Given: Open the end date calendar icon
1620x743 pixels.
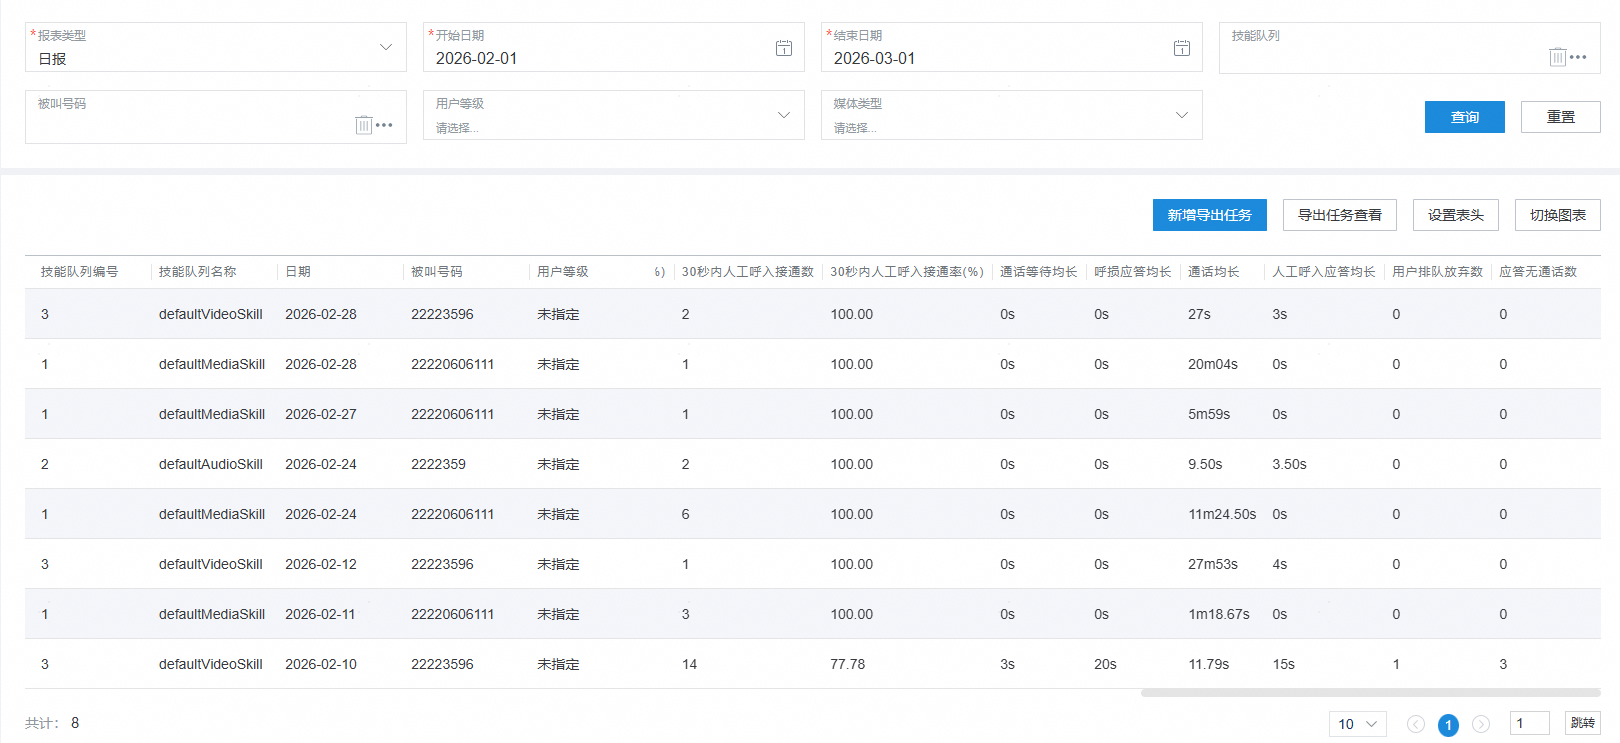Looking at the screenshot, I should (1182, 48).
